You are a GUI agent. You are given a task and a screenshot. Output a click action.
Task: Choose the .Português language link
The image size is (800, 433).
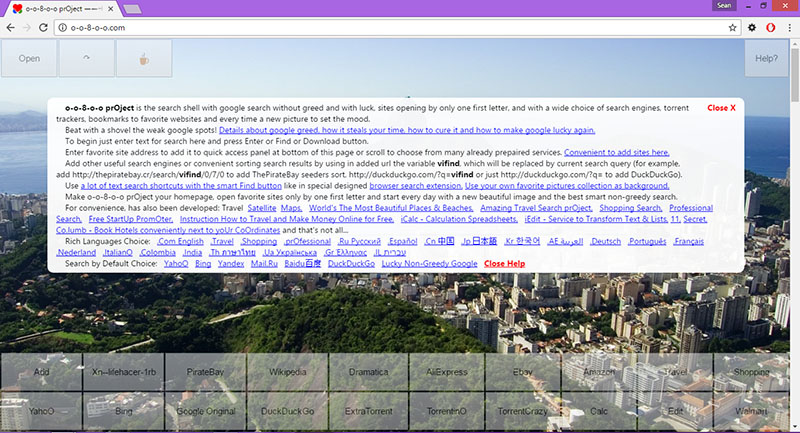coord(647,241)
